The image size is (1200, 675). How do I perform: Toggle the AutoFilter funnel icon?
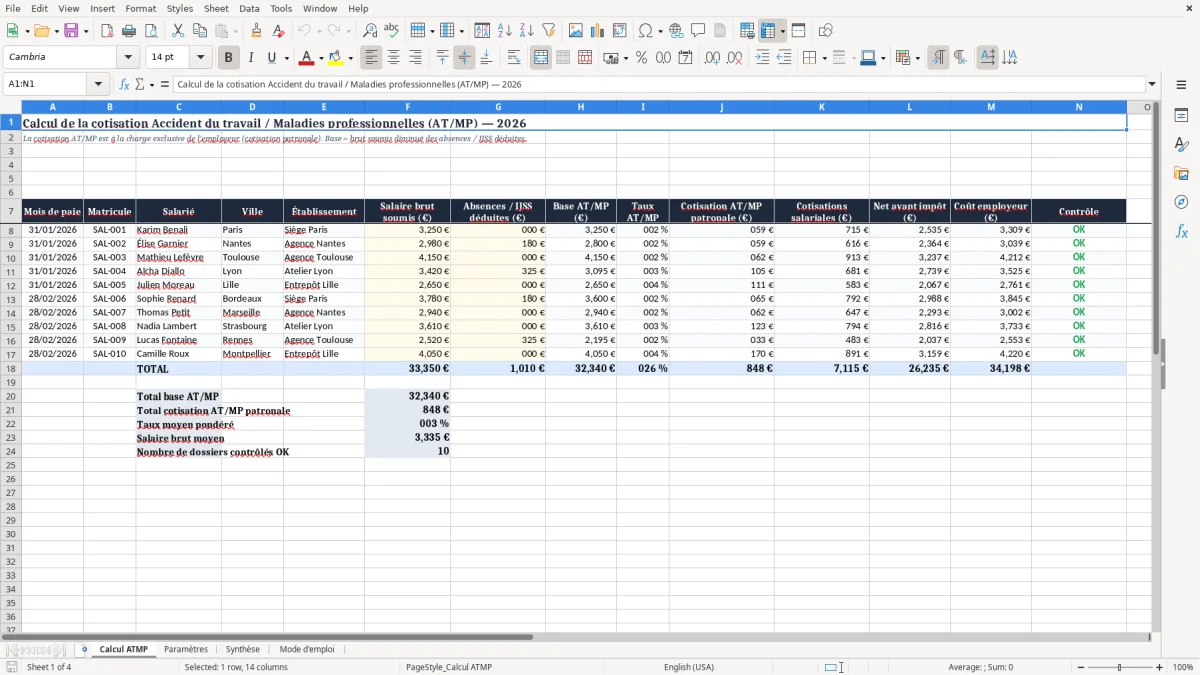(x=549, y=31)
